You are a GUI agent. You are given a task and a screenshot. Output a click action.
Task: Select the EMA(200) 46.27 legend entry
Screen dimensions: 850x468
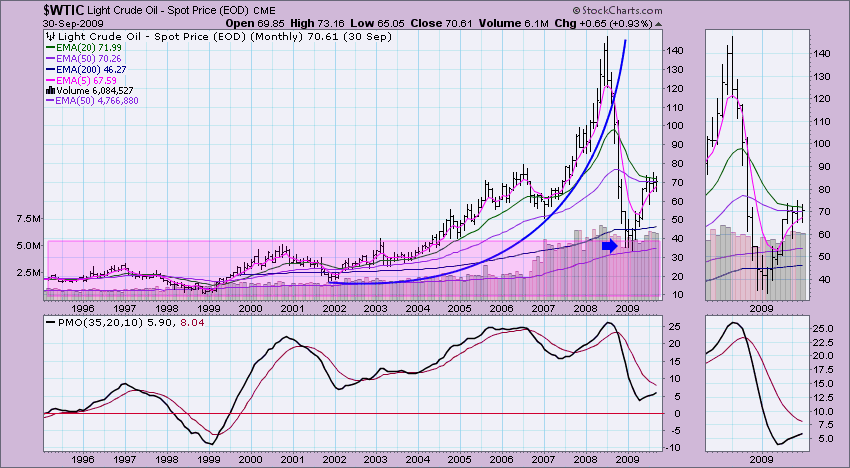click(x=92, y=69)
